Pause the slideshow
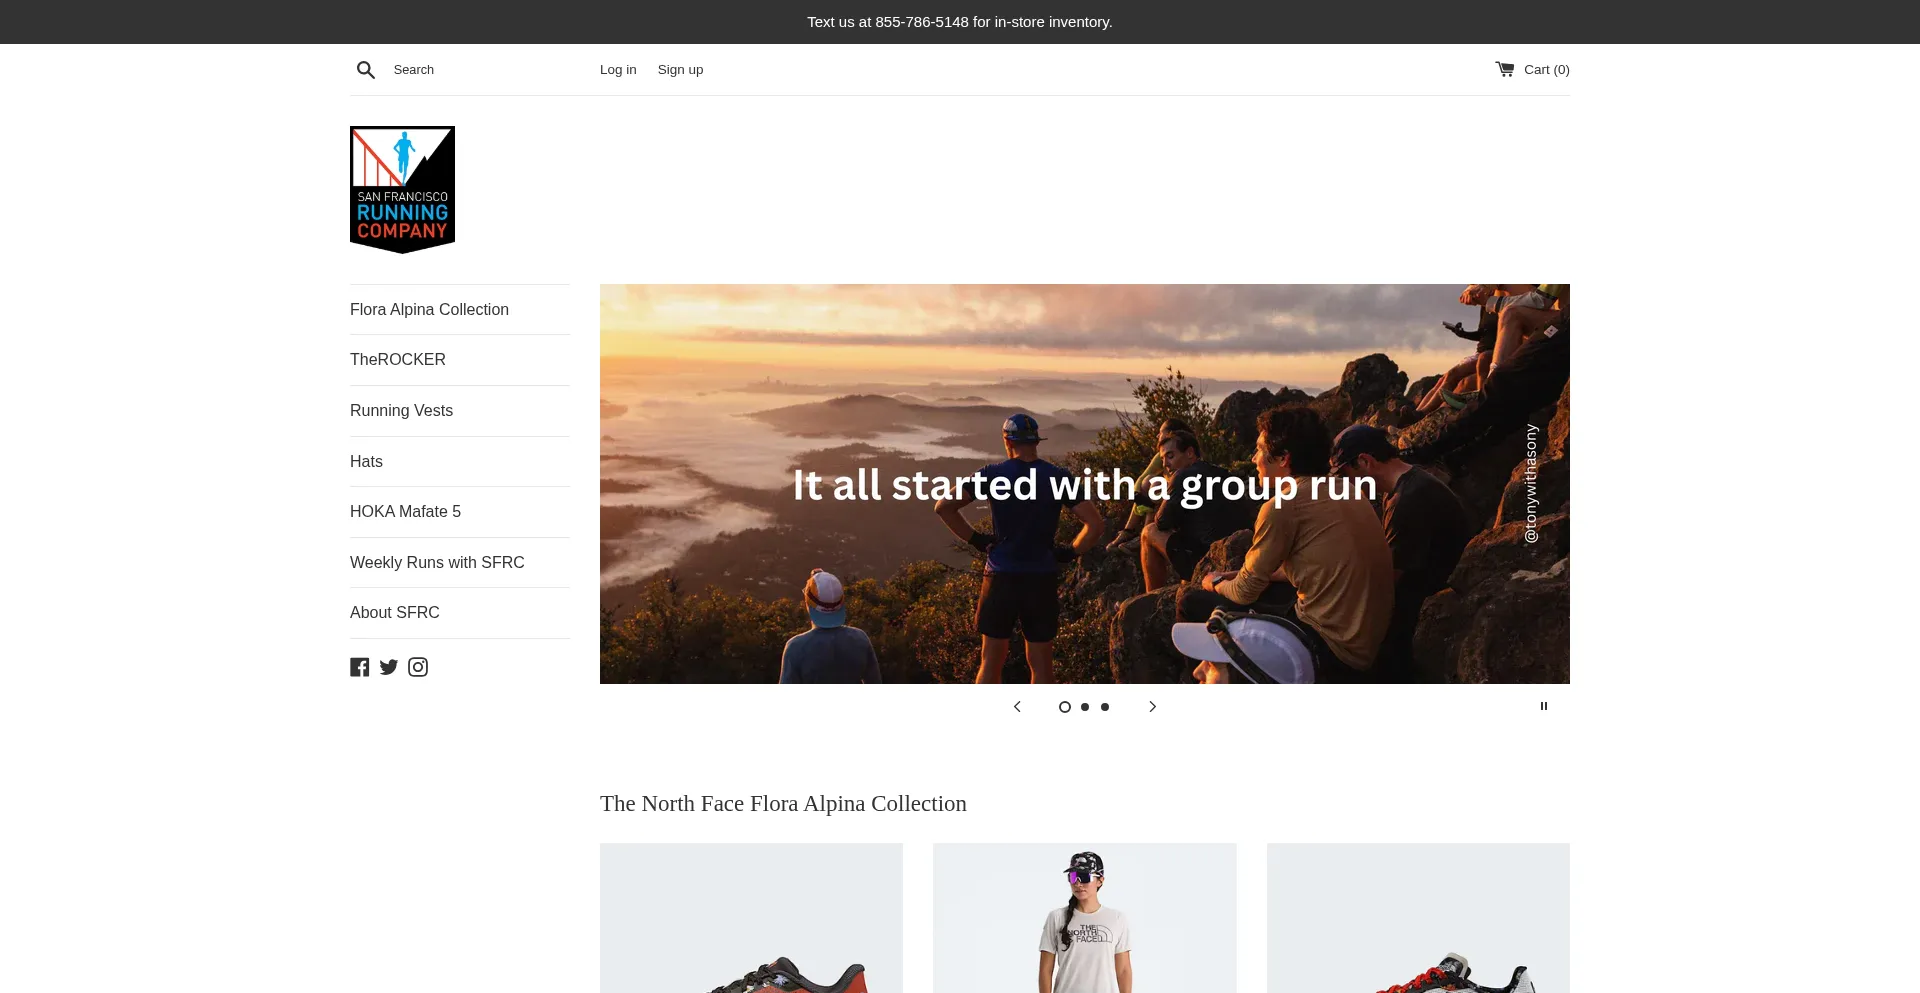 point(1544,706)
